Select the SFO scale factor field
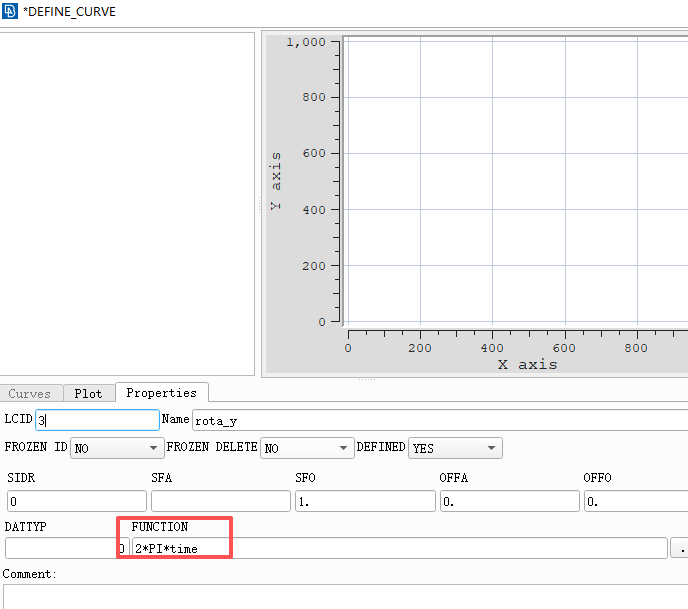This screenshot has height=609, width=688. click(364, 501)
